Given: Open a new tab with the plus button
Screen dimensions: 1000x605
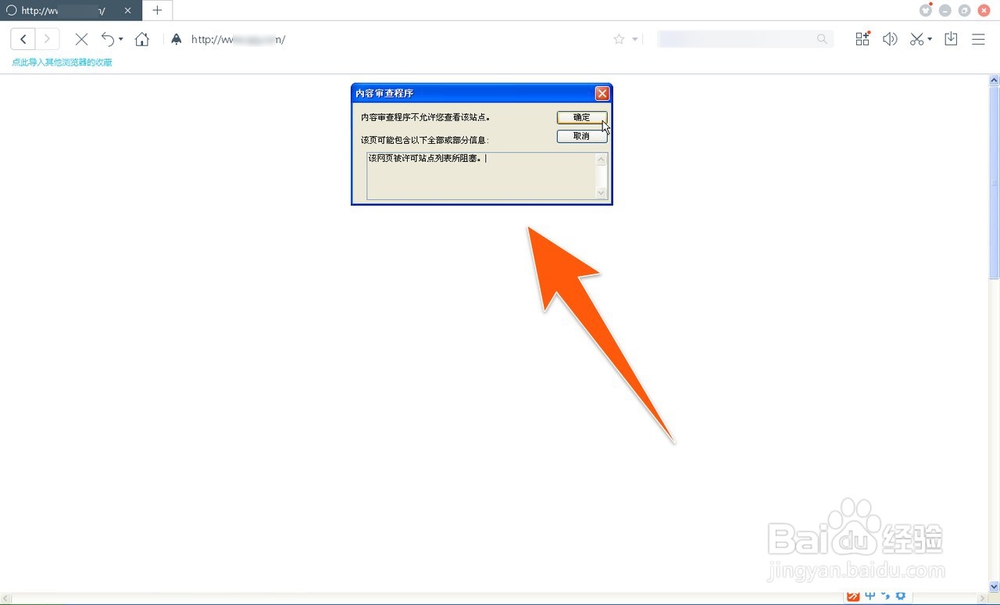Looking at the screenshot, I should click(x=157, y=10).
